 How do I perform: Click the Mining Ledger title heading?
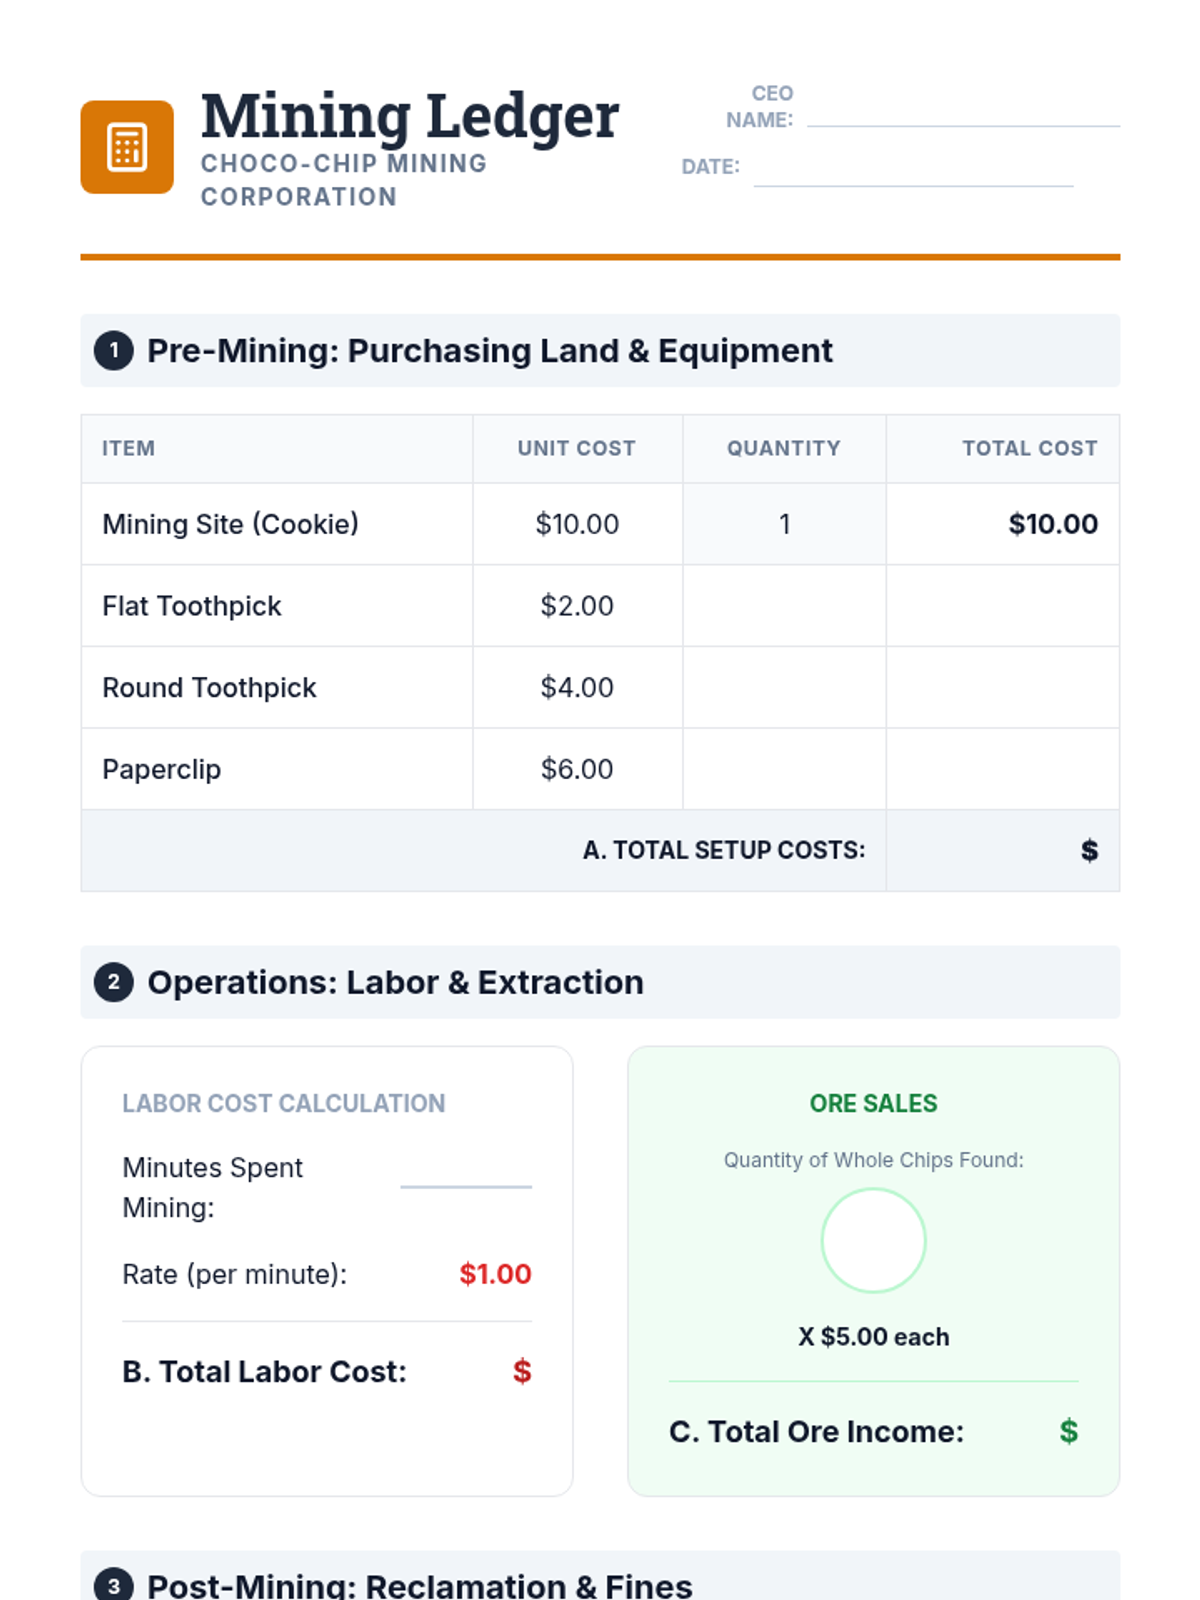[409, 116]
